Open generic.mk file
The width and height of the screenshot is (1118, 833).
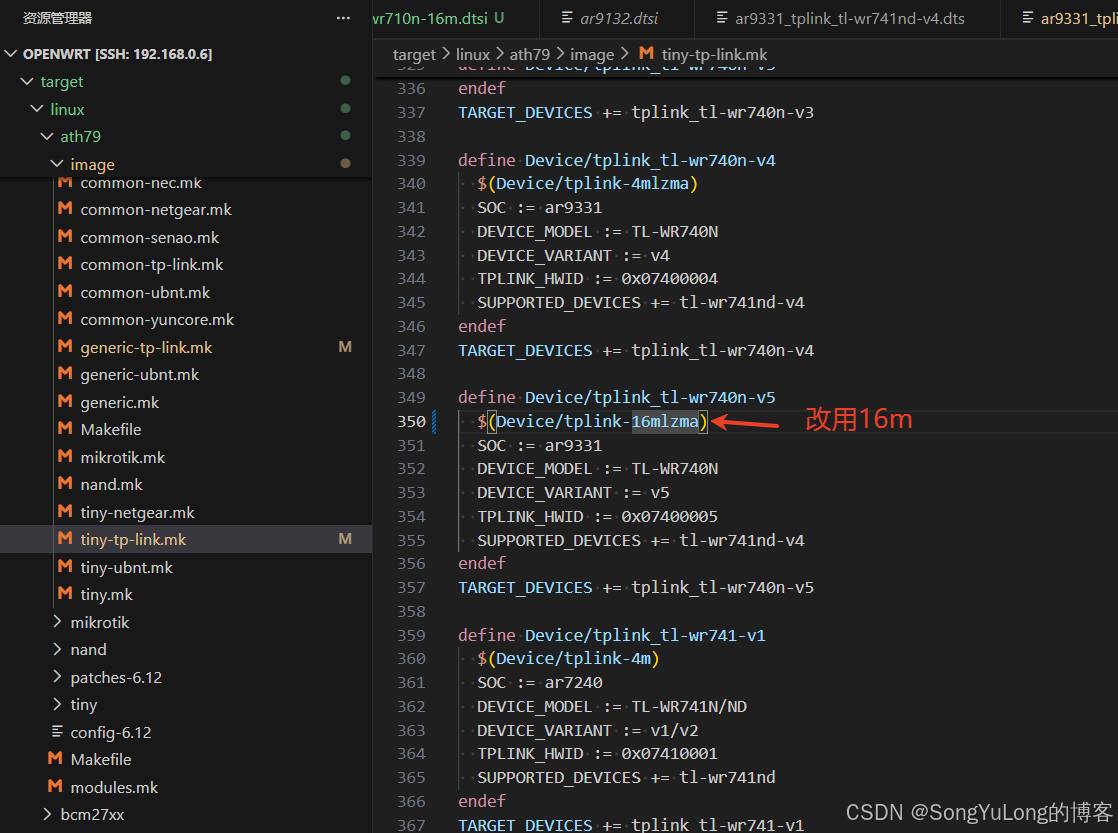119,402
